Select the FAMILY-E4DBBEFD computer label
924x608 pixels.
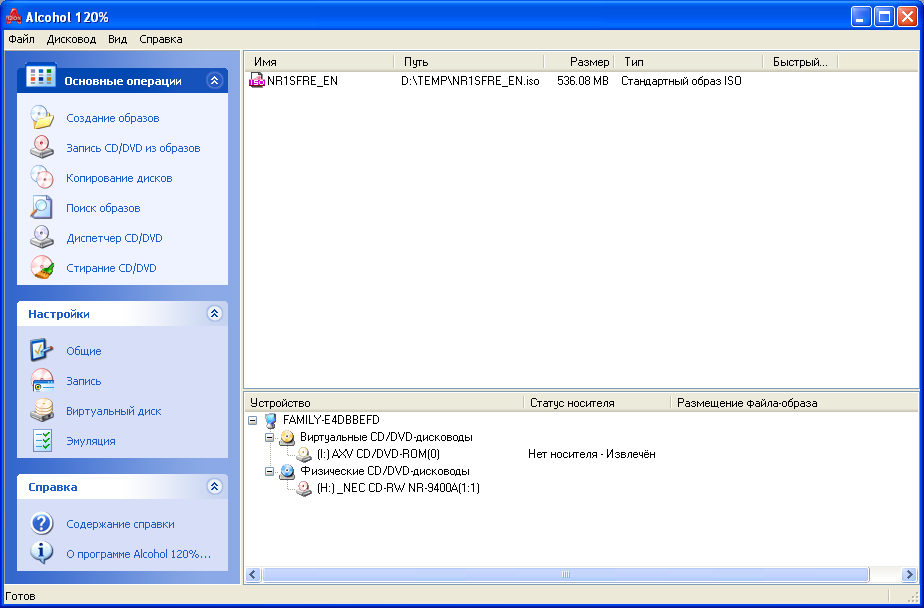tap(331, 420)
